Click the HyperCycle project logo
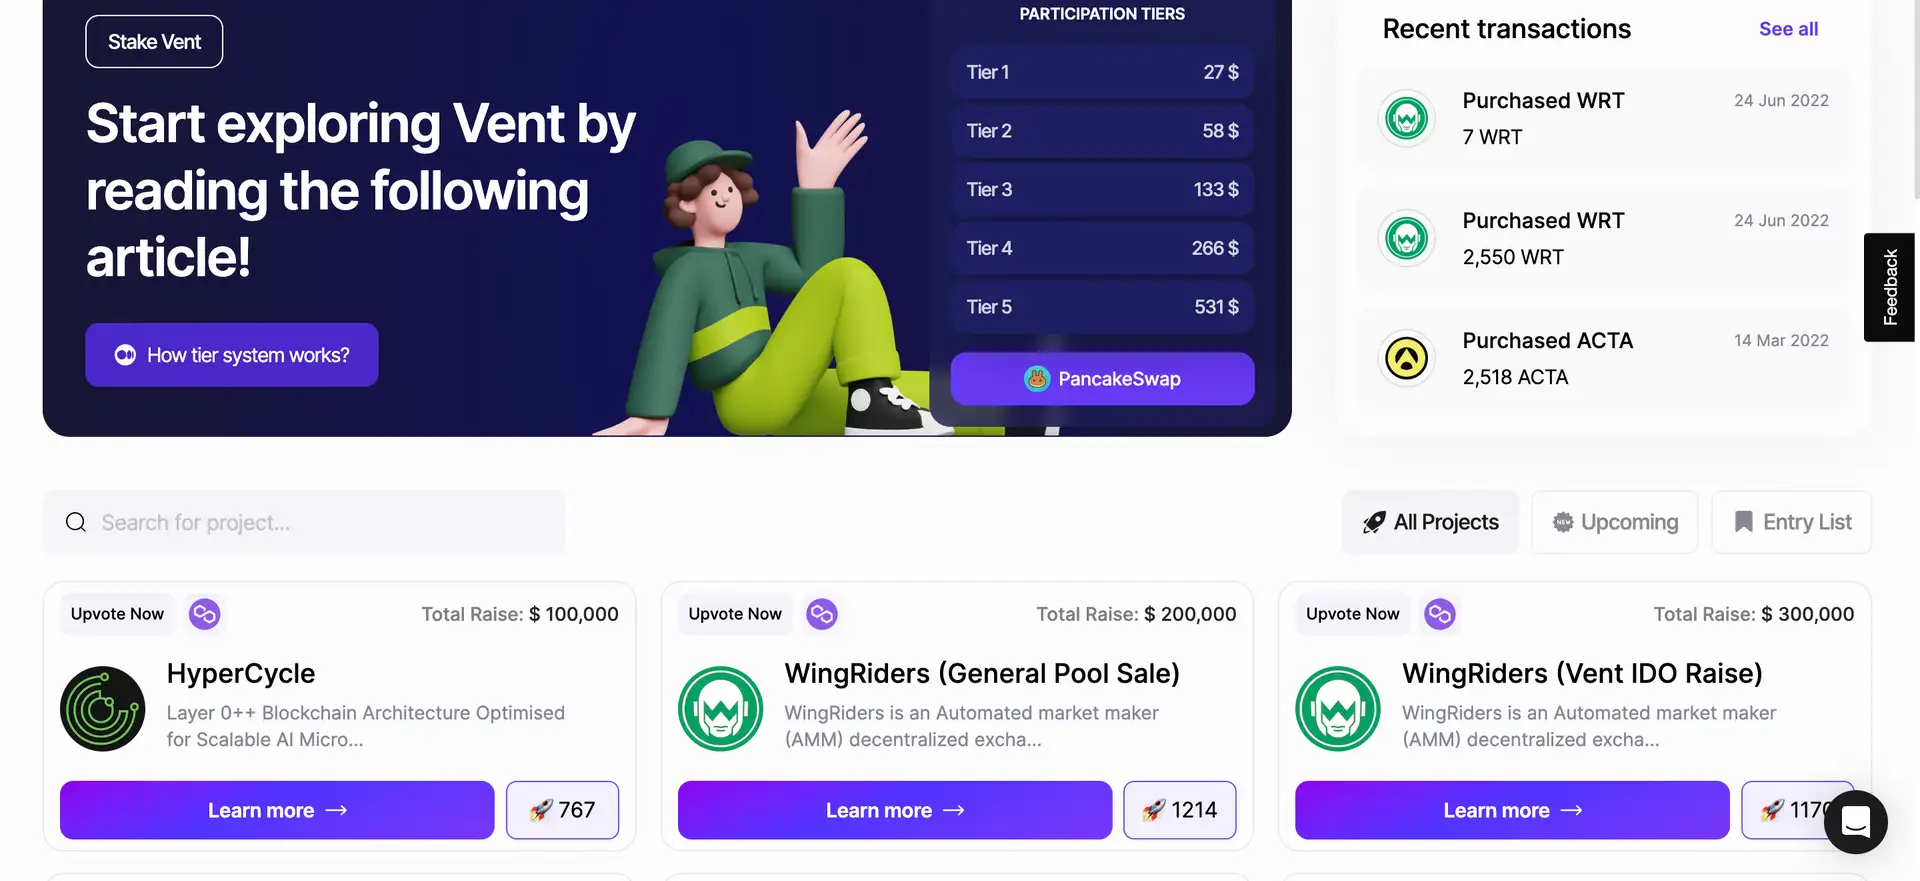The image size is (1920, 881). [103, 709]
